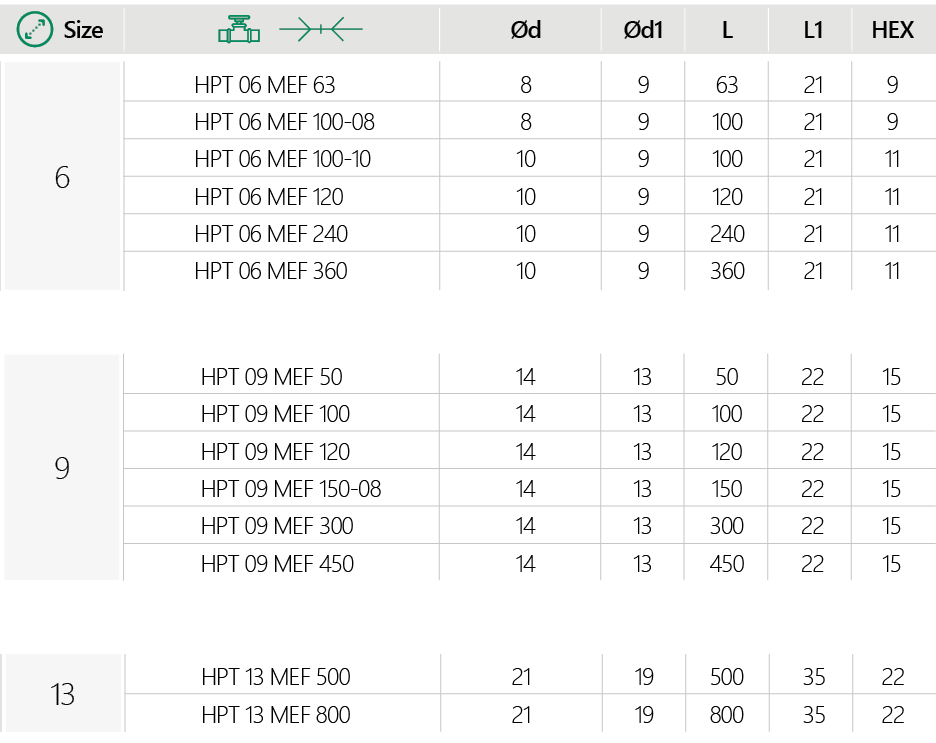Image resolution: width=936 pixels, height=743 pixels.
Task: Select the HPT 09 MEF 150-08 row
Action: [x=291, y=489]
